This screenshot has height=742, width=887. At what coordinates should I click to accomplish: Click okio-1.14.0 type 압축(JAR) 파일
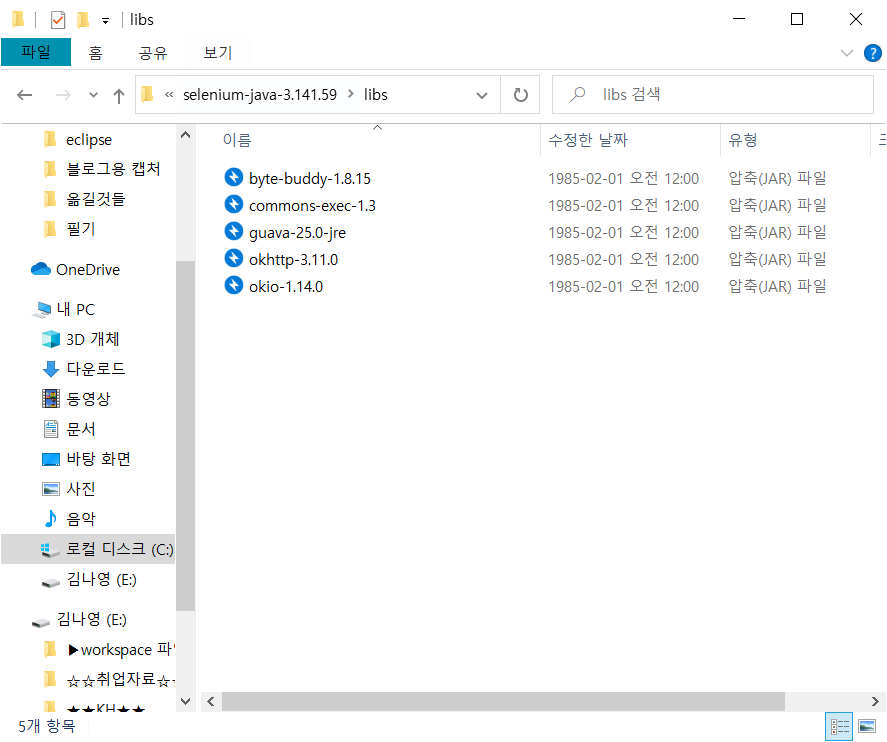tap(777, 286)
